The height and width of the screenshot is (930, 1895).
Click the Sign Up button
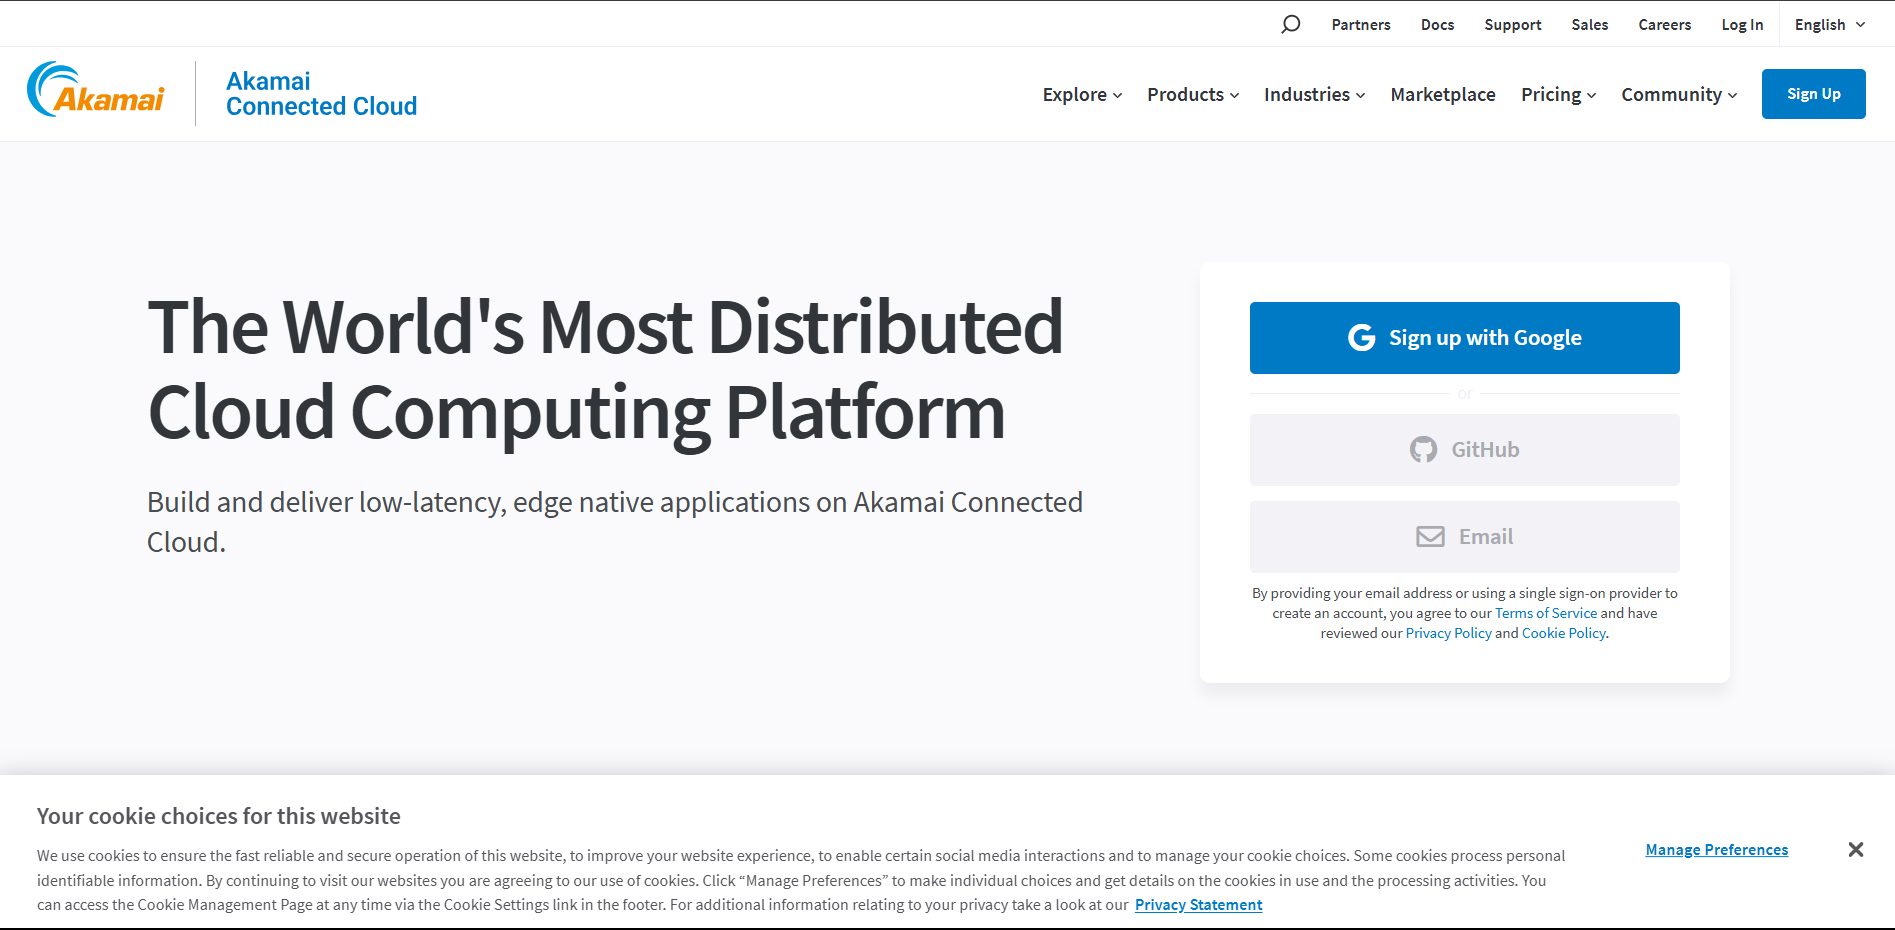1813,93
